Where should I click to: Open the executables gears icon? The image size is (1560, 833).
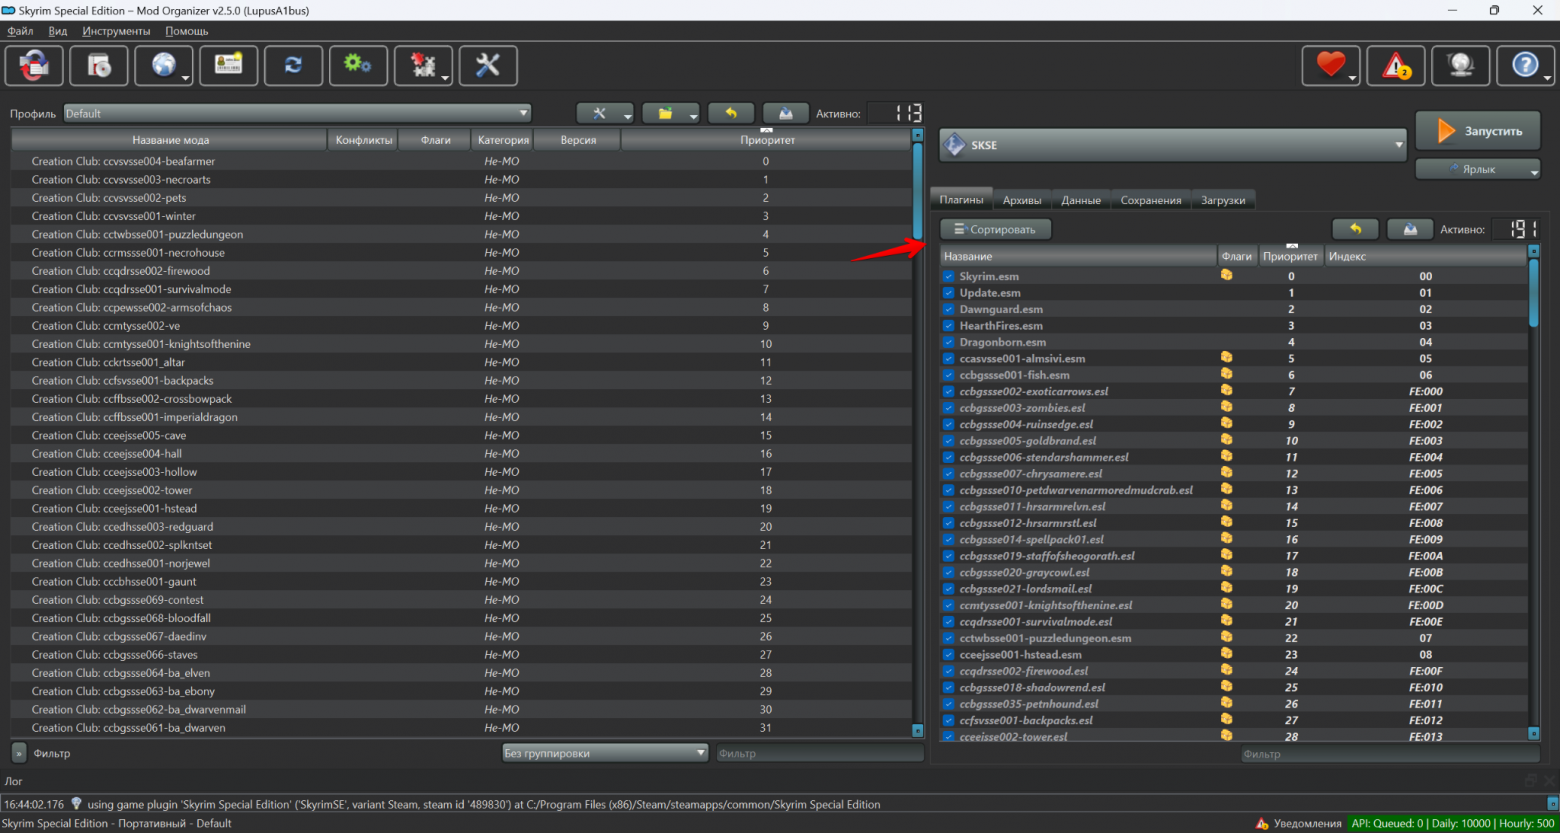[x=358, y=66]
